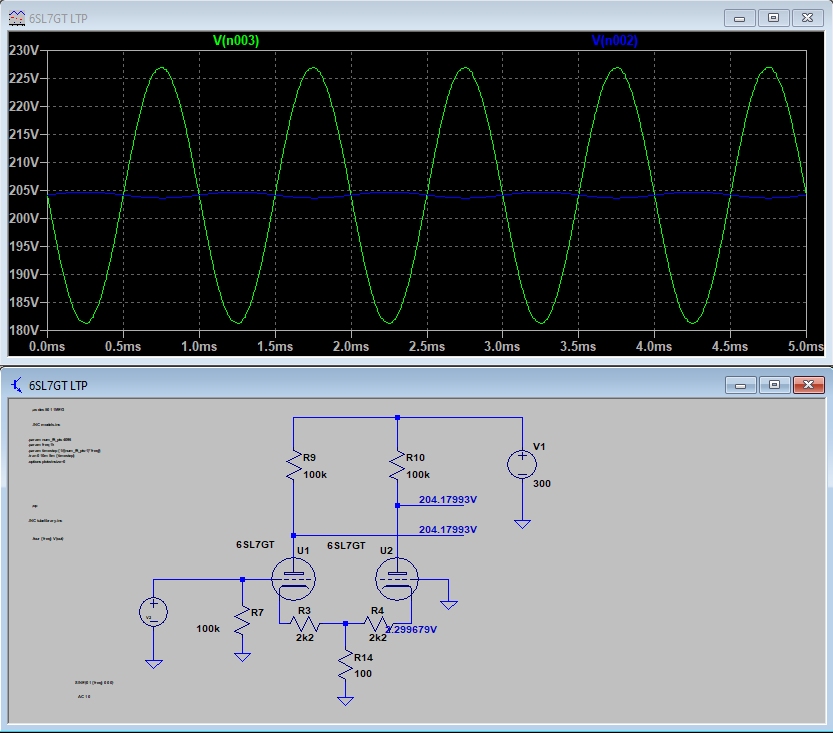Click the schematic window's transistor title icon

tap(16, 385)
